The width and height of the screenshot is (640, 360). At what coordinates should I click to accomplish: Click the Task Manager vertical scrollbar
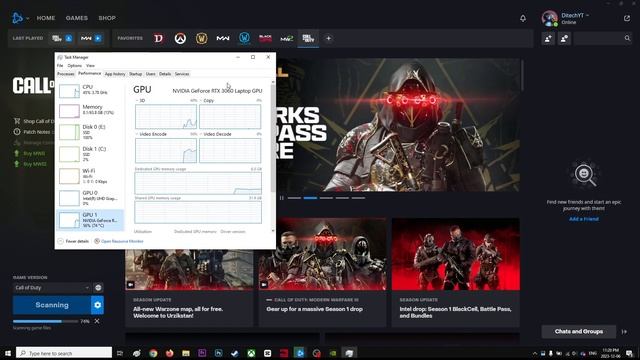click(273, 156)
